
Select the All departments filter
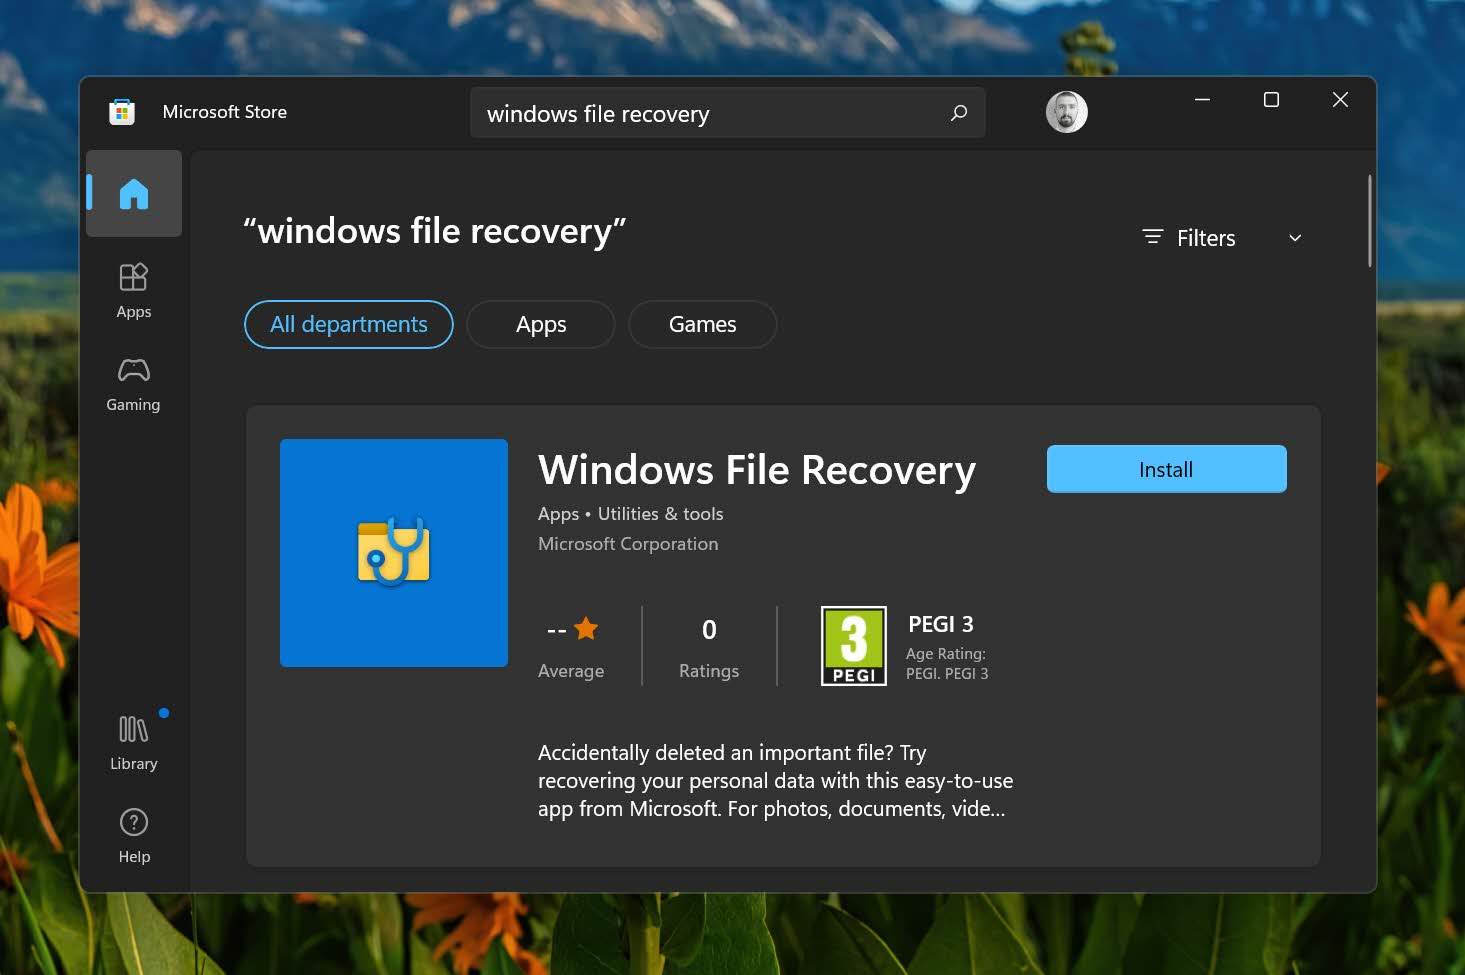click(349, 325)
